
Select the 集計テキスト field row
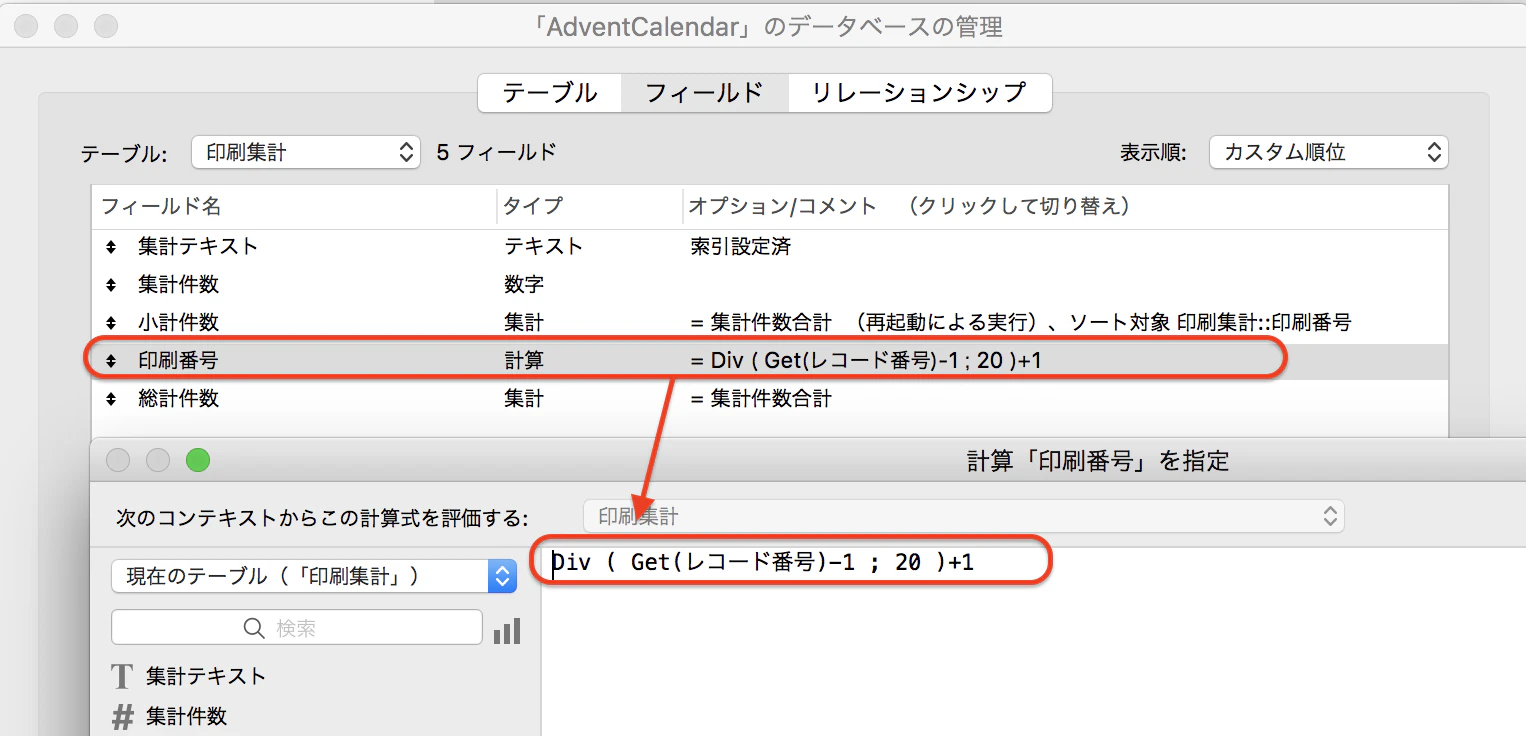[769, 246]
